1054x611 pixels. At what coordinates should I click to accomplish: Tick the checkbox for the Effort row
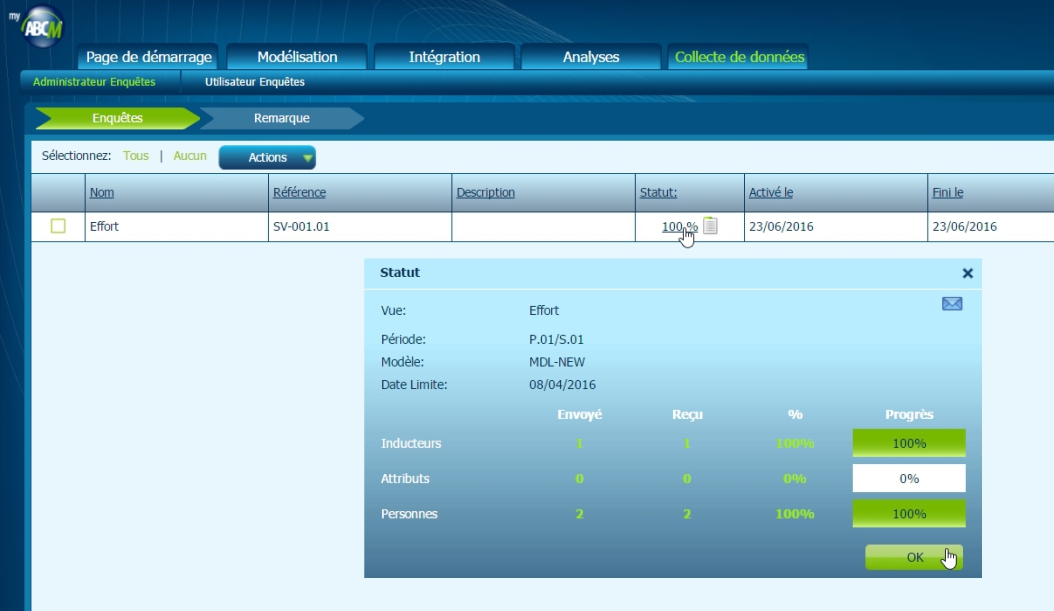(58, 226)
